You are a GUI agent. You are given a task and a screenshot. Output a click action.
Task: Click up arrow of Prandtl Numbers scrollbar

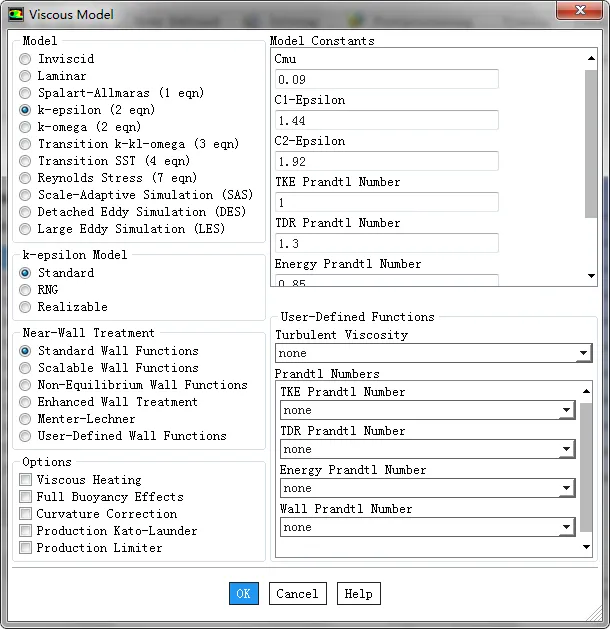pyautogui.click(x=586, y=391)
